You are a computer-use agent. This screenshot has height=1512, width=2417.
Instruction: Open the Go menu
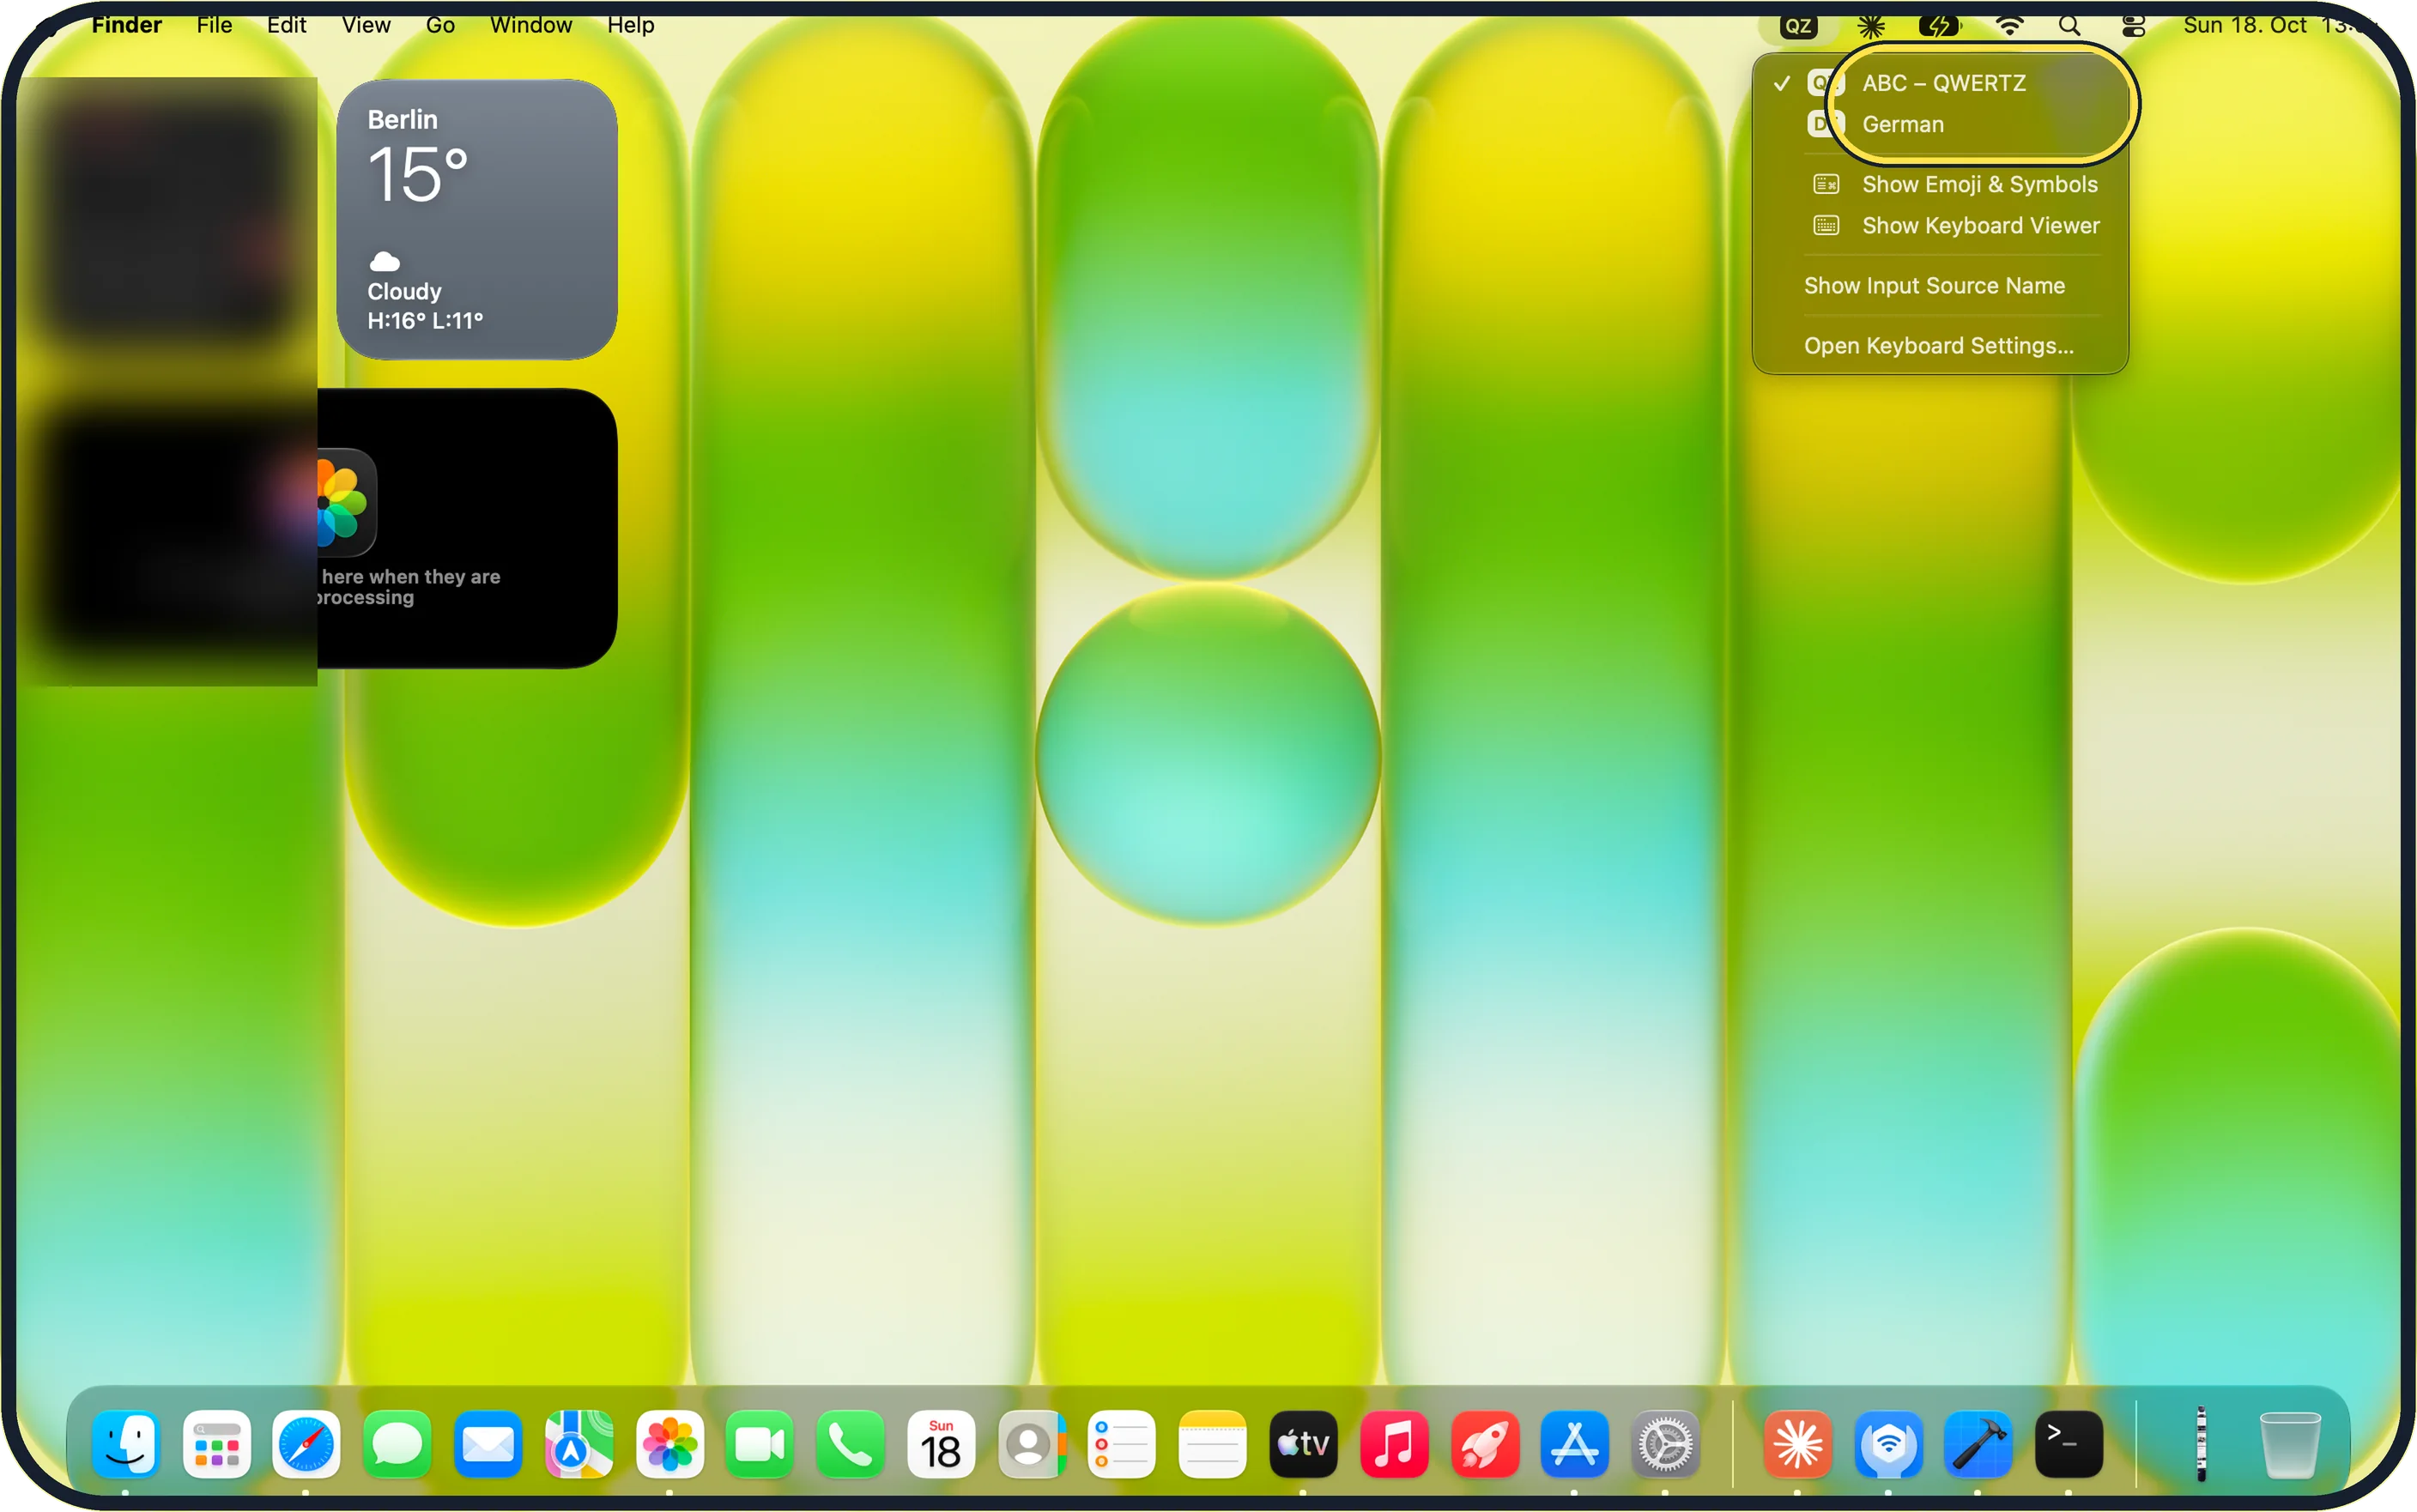pyautogui.click(x=440, y=25)
